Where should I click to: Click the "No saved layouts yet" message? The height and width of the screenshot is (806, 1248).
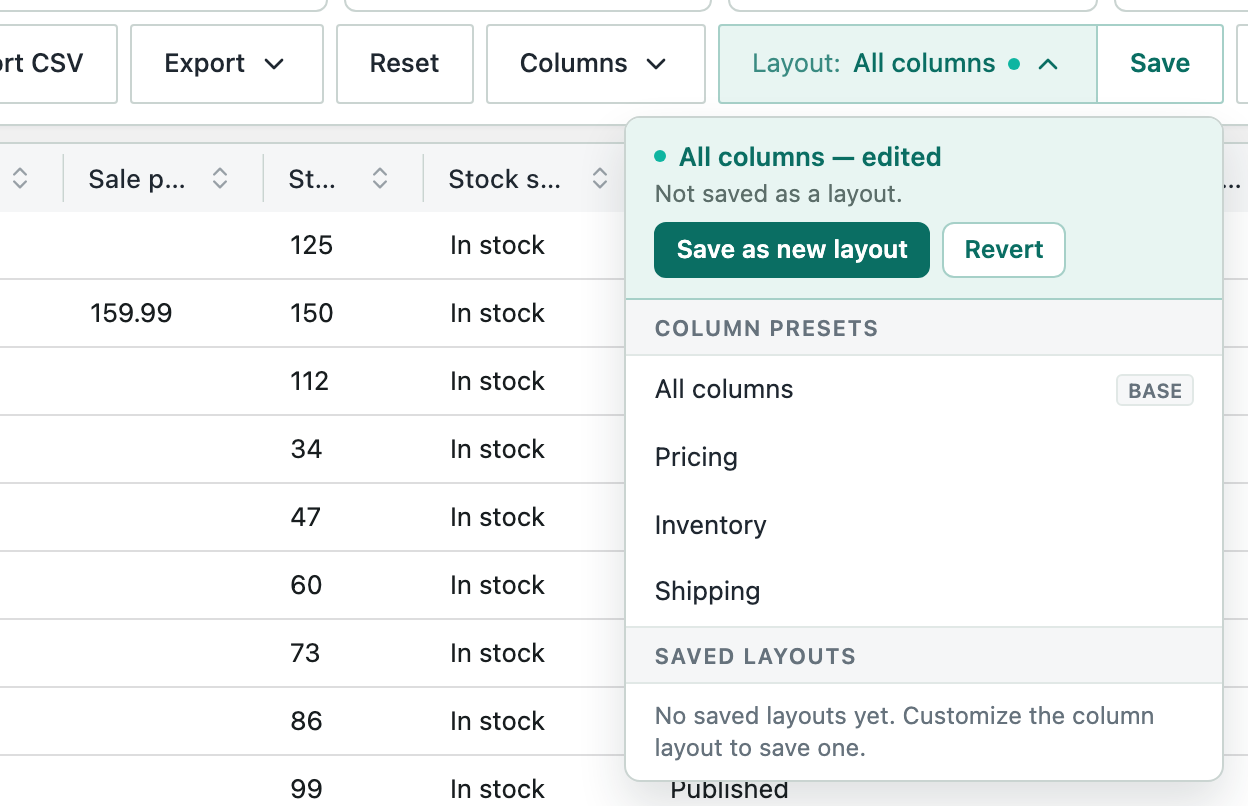point(904,732)
